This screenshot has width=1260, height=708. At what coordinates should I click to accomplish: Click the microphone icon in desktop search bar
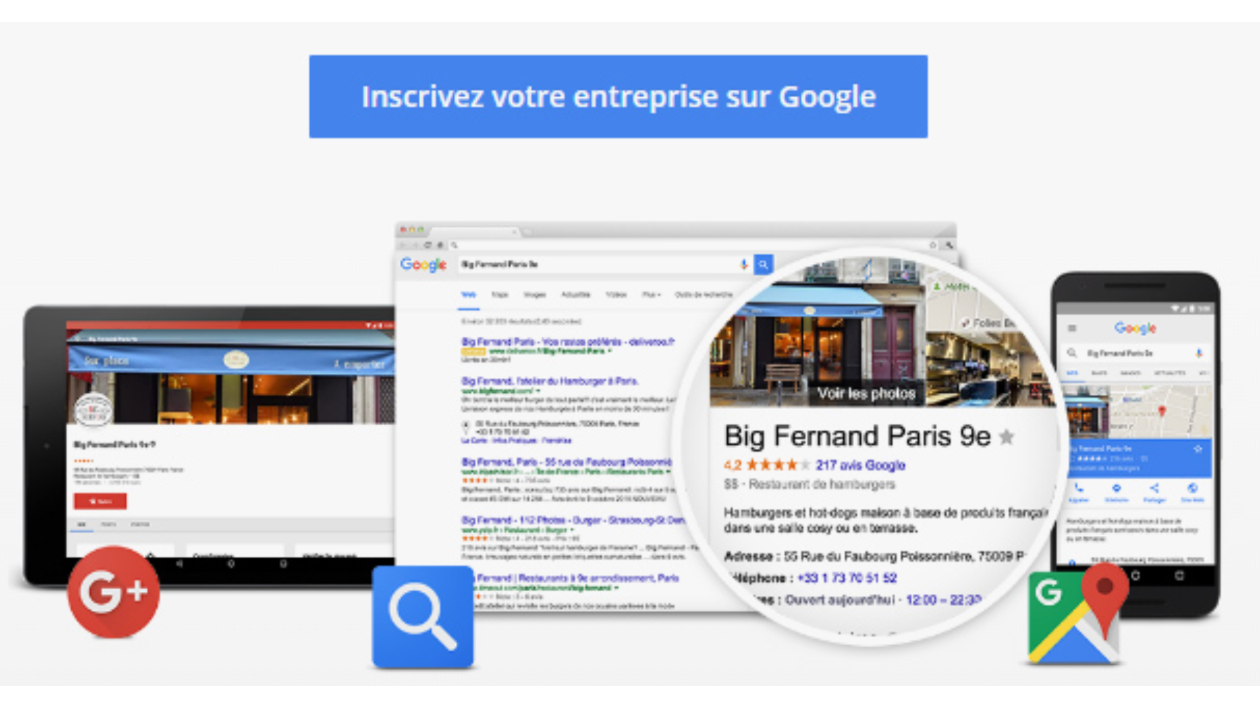pos(744,264)
